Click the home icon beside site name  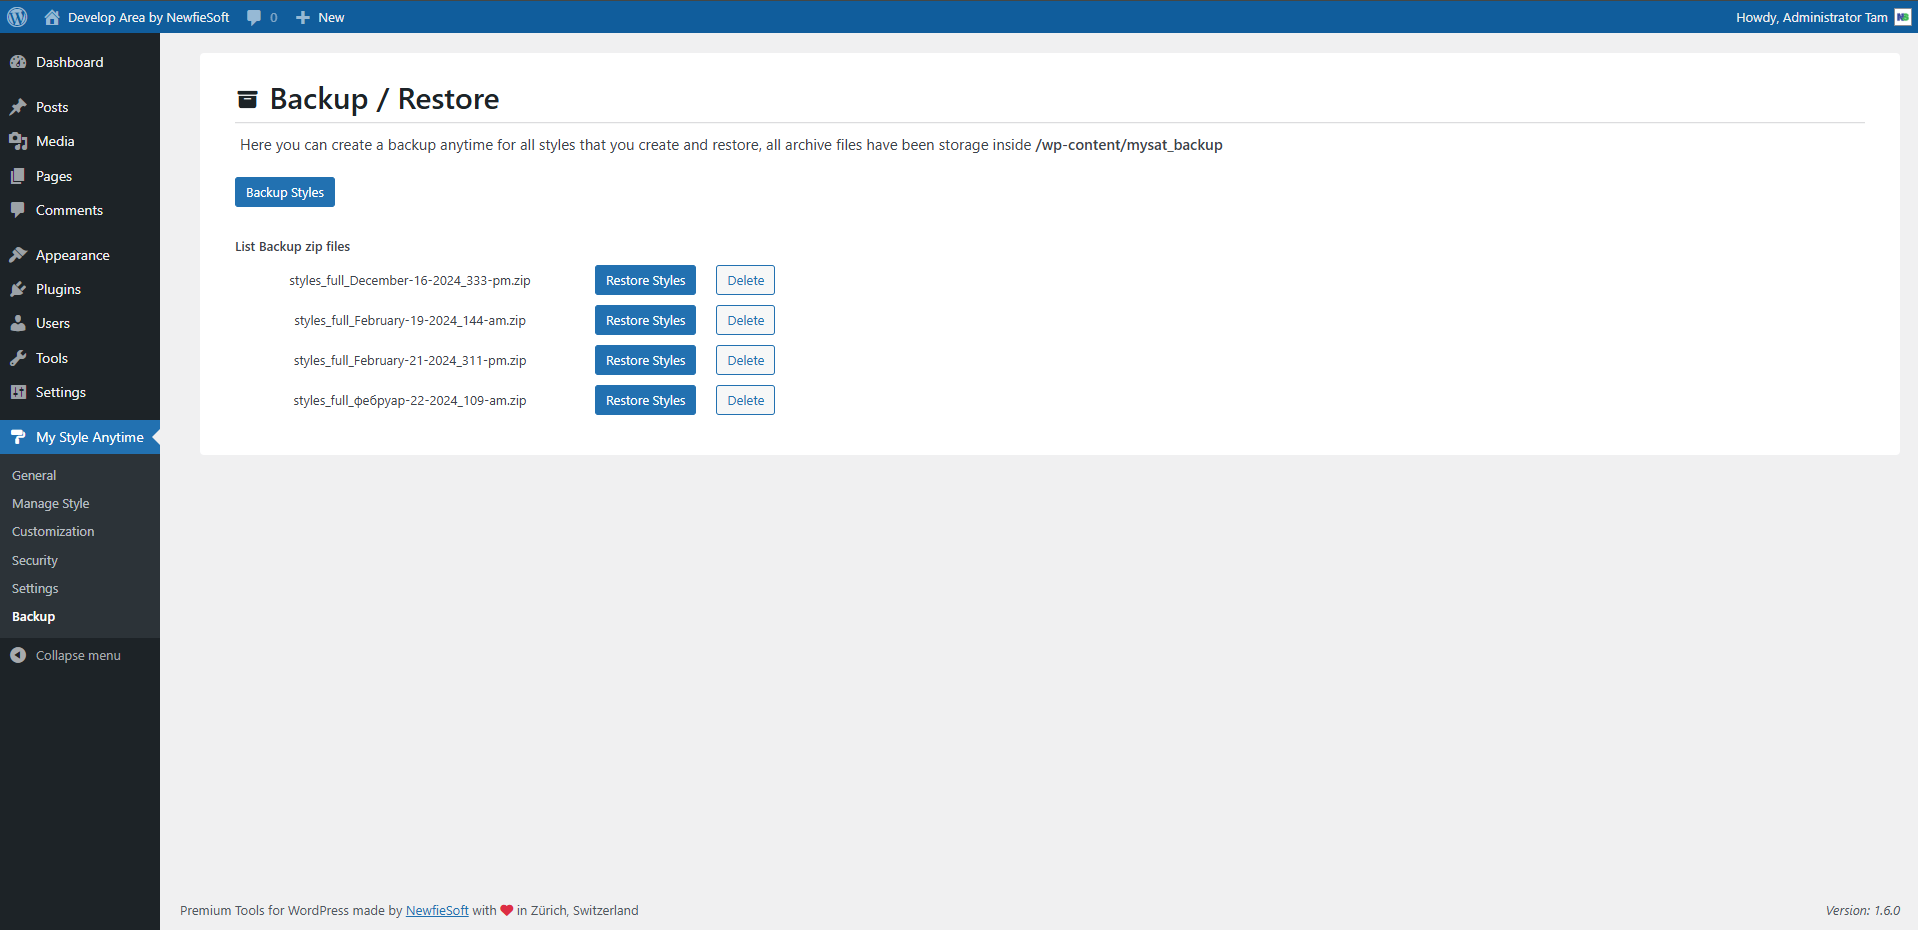(52, 17)
